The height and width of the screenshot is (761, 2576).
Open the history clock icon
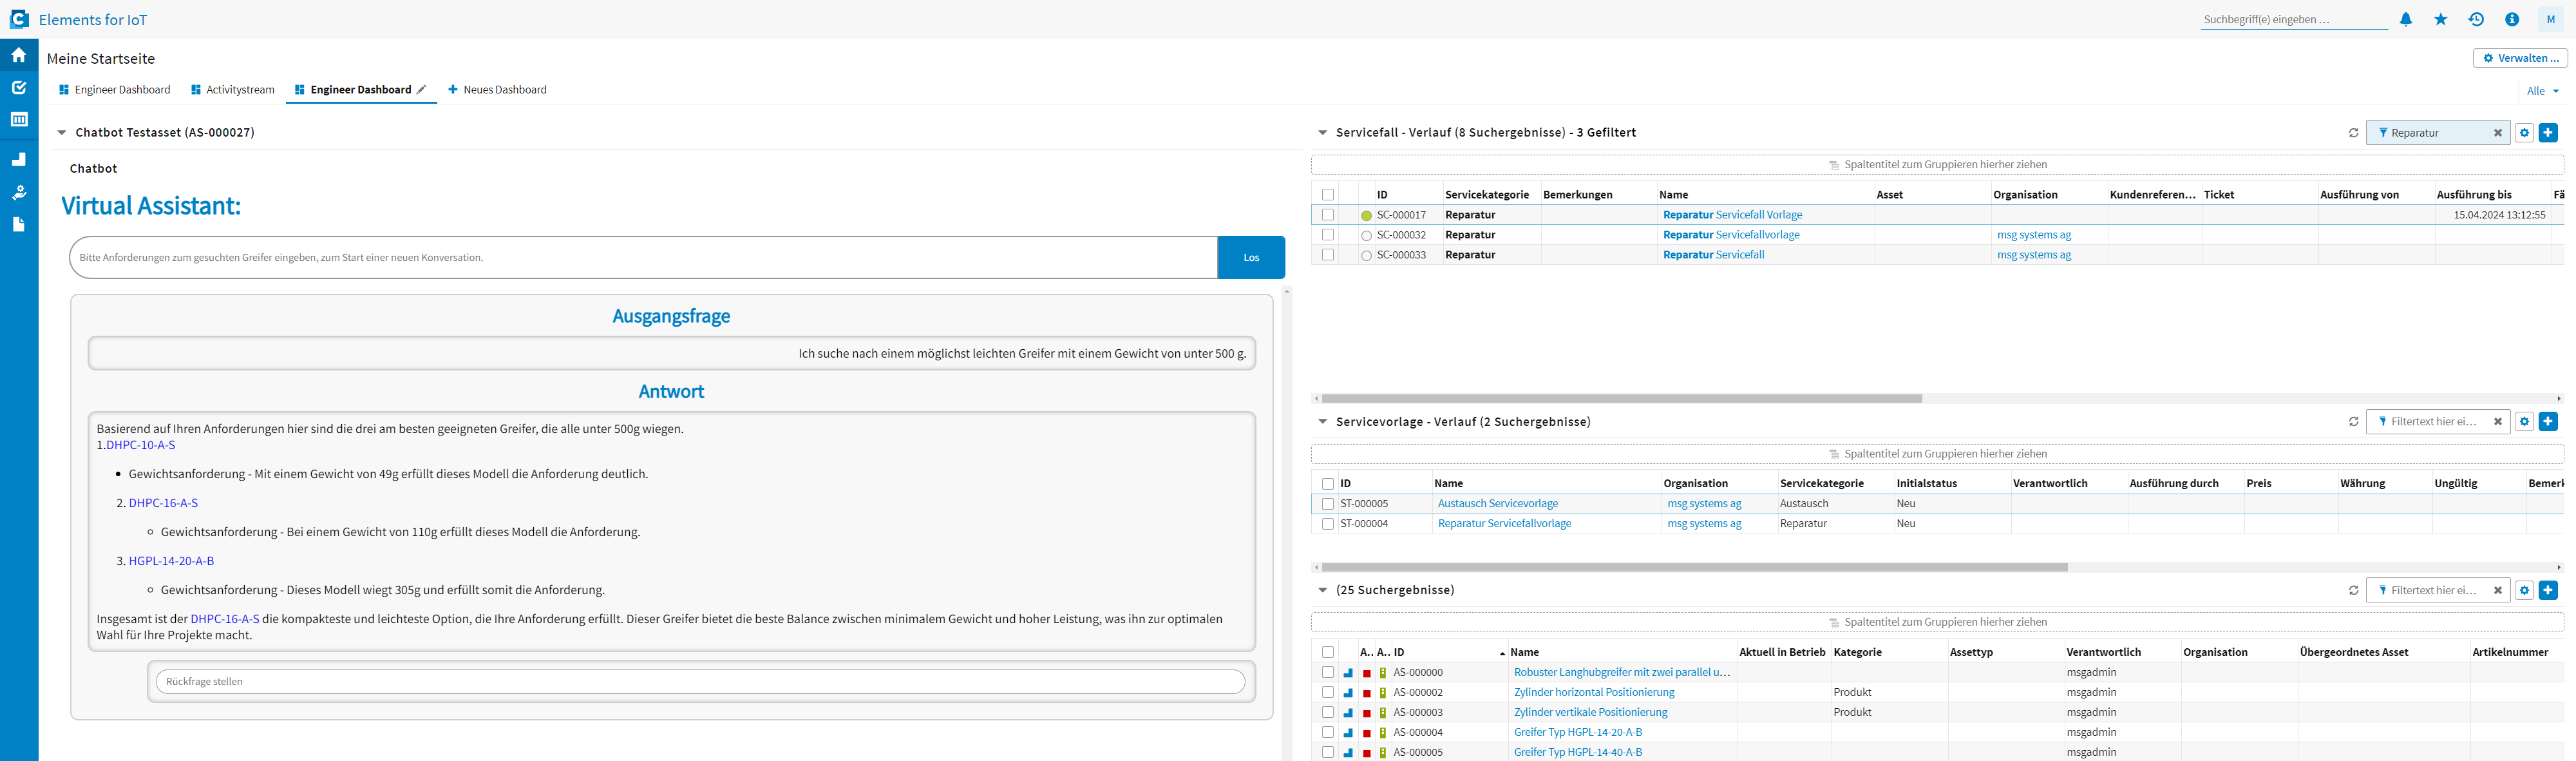pyautogui.click(x=2476, y=19)
